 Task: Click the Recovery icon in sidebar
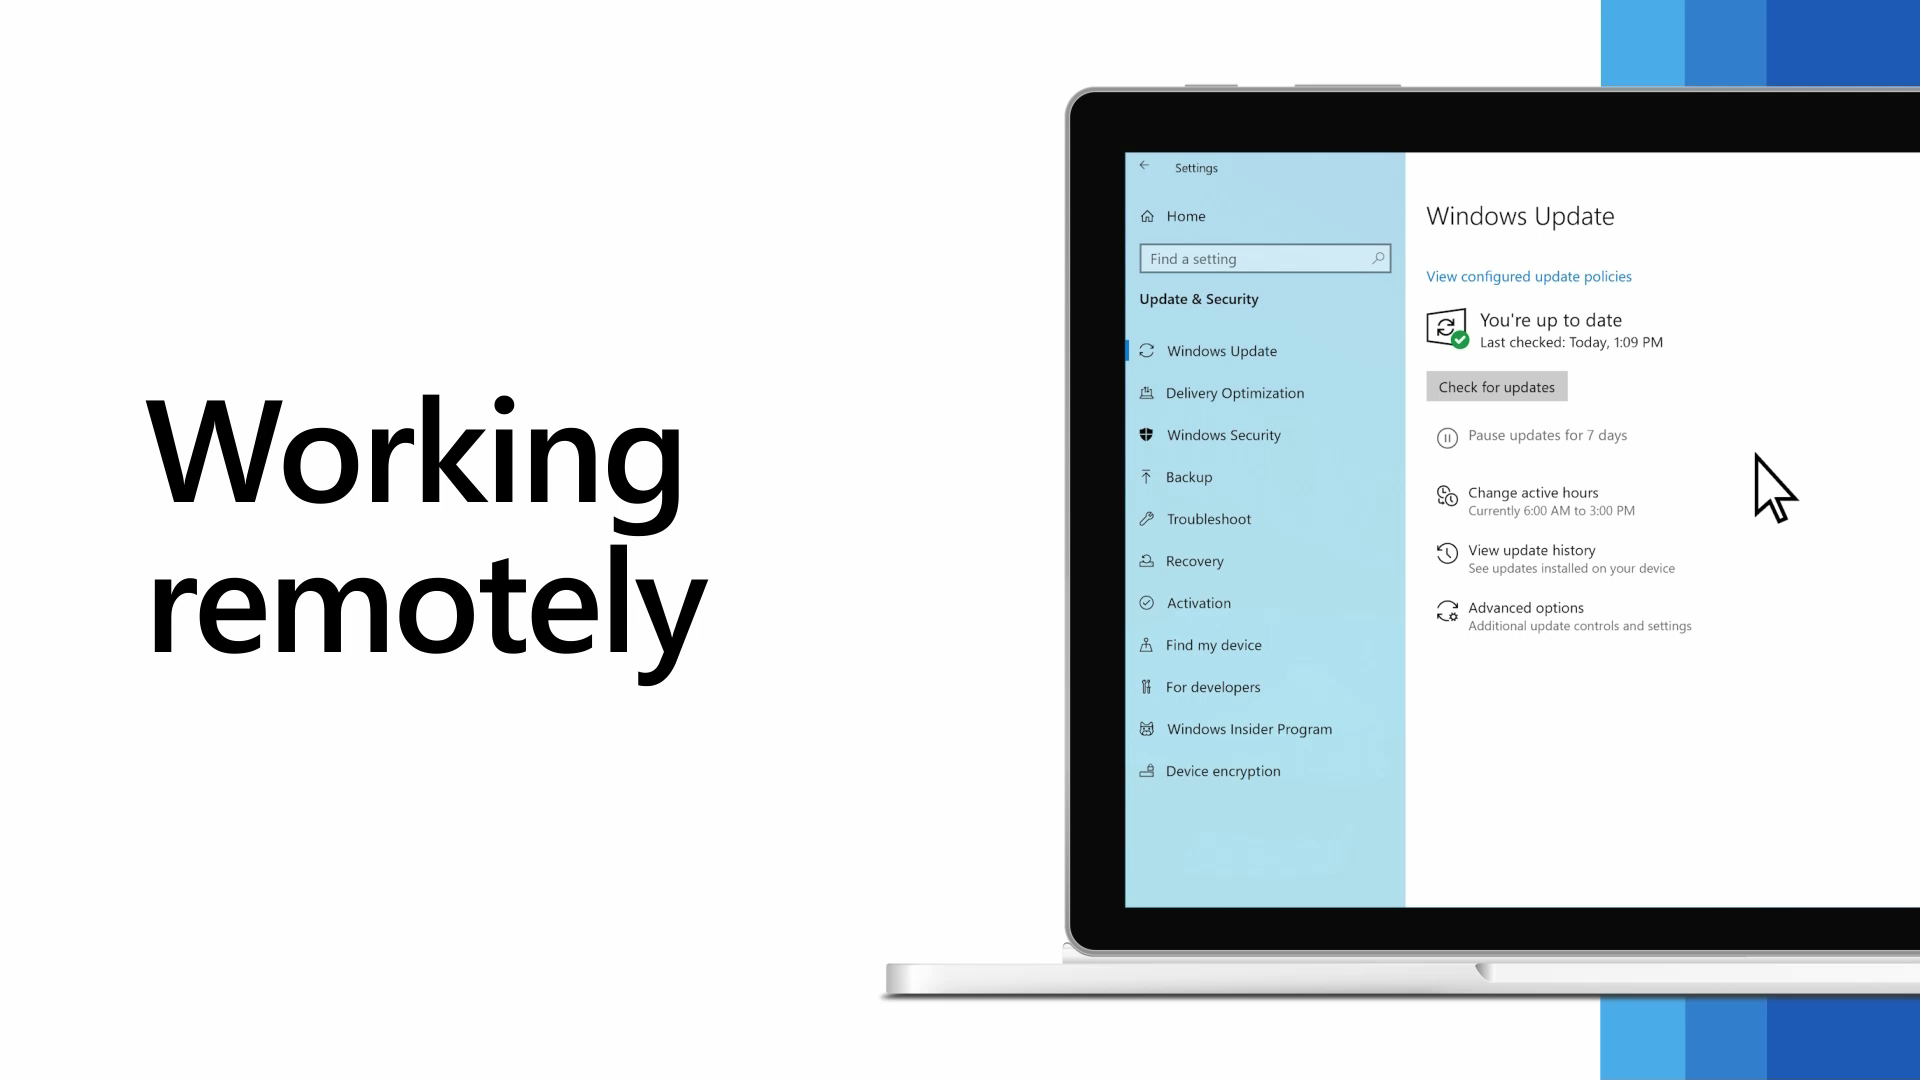point(1146,559)
